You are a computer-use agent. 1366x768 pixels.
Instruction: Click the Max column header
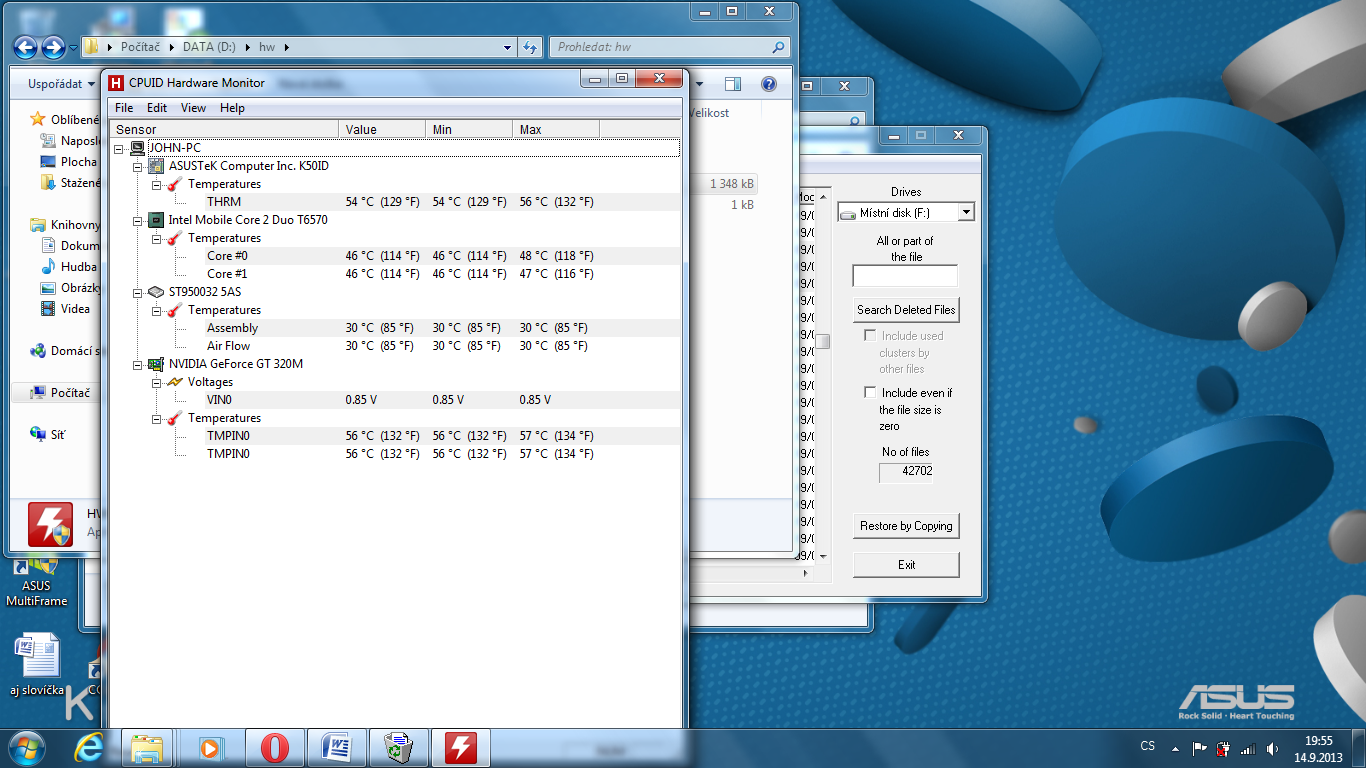click(556, 129)
